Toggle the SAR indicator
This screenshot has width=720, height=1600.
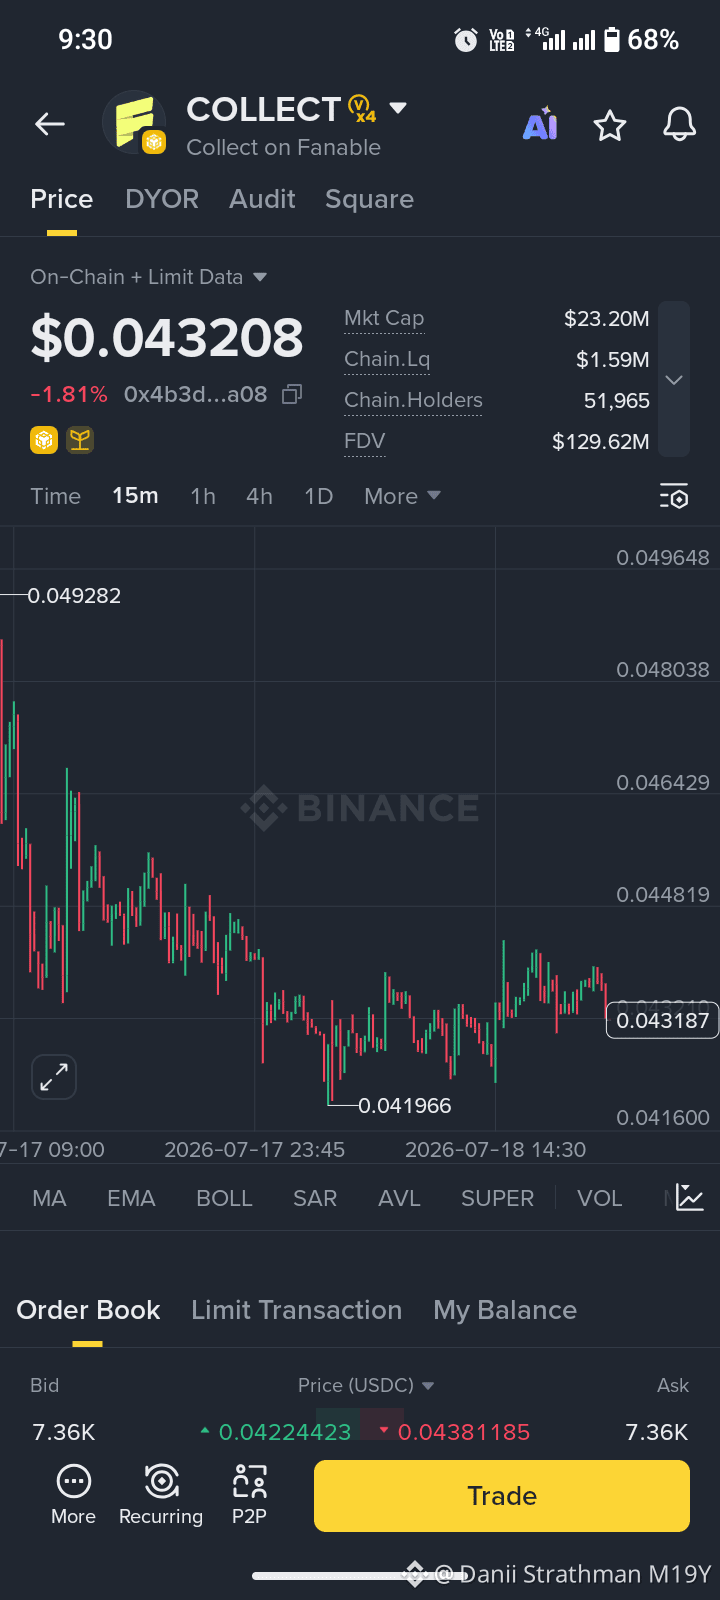tap(315, 1198)
